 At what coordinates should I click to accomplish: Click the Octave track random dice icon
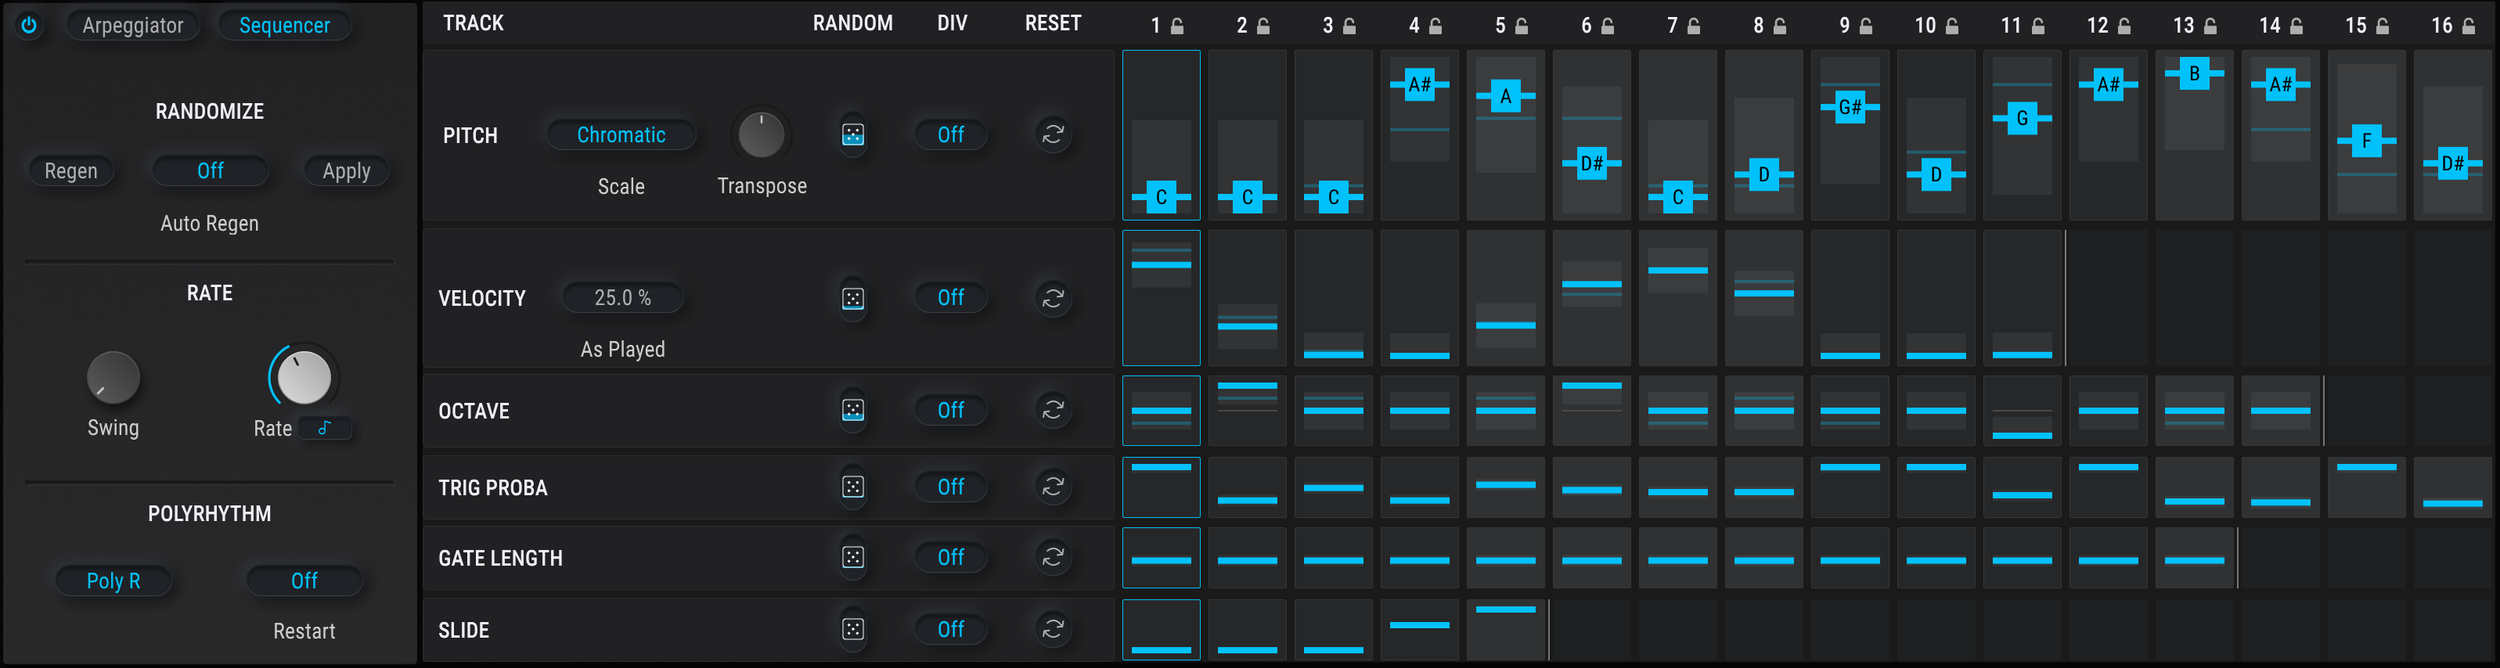(x=853, y=410)
